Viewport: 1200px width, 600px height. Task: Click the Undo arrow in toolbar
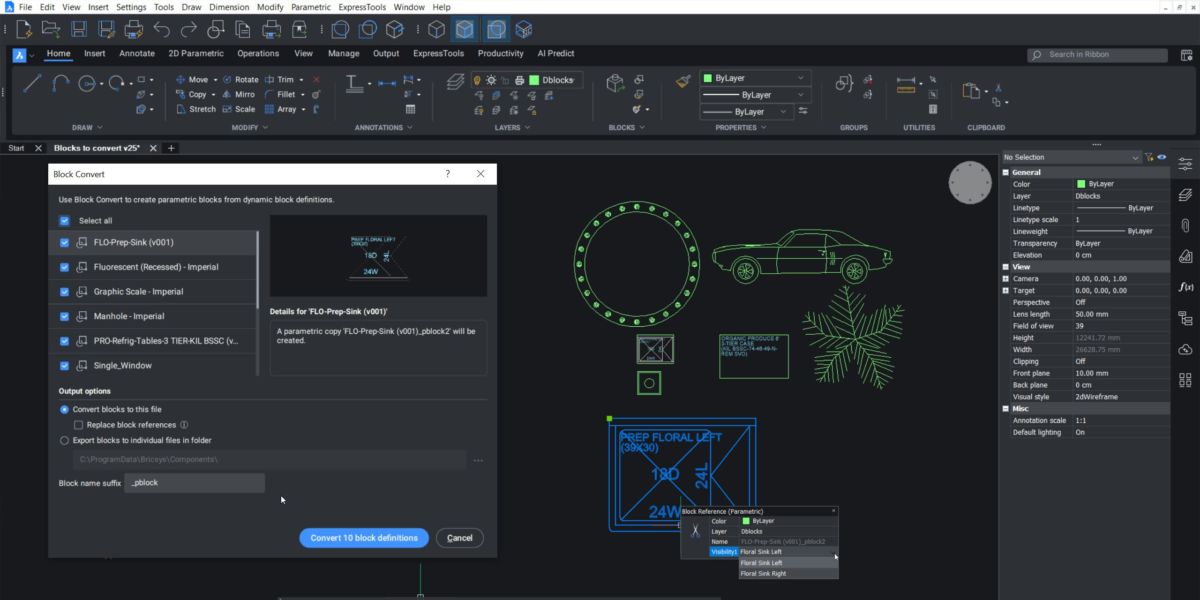tap(162, 29)
